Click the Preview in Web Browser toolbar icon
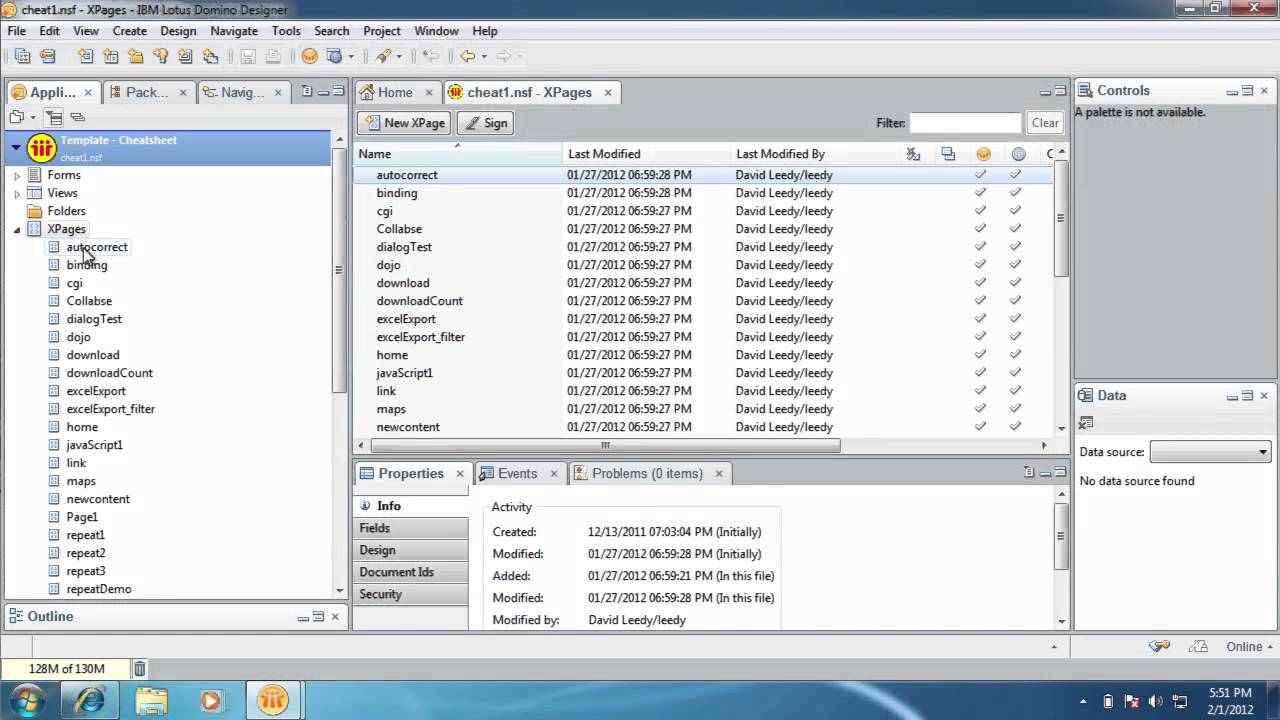The image size is (1280, 720). [335, 57]
